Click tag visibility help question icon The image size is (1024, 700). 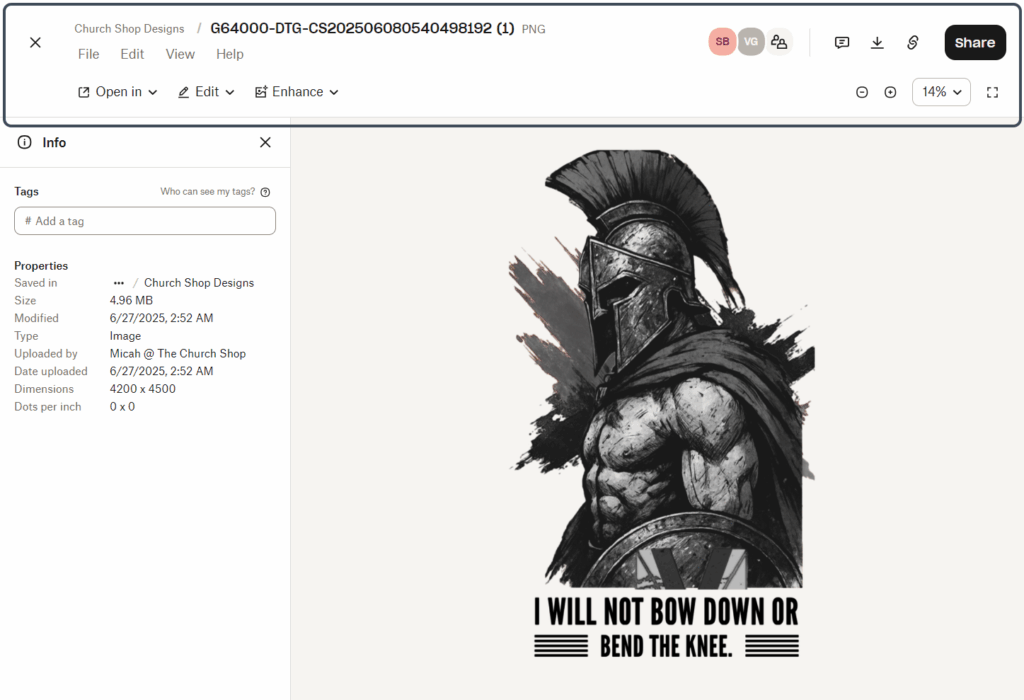pos(265,192)
